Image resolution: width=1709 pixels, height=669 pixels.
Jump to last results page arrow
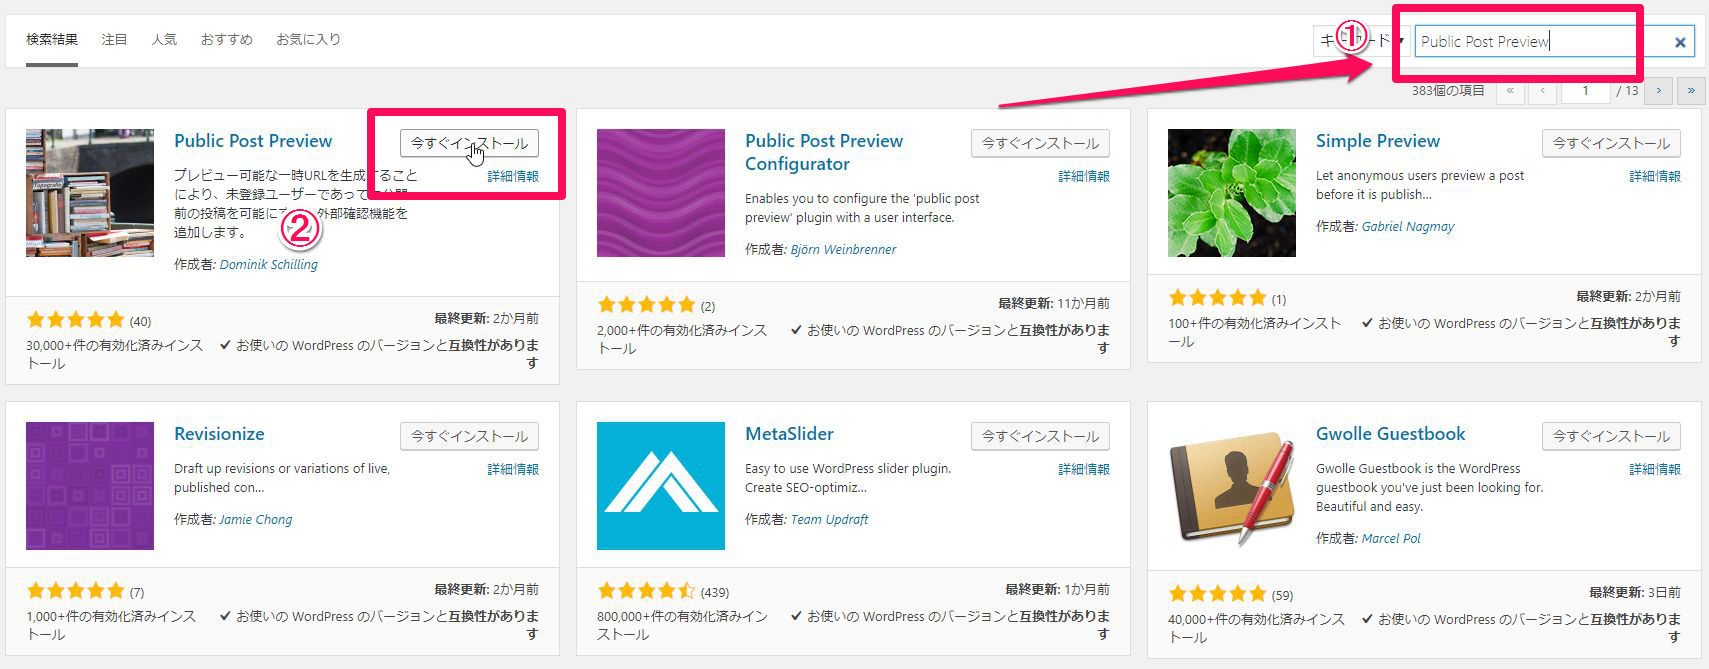(x=1691, y=90)
